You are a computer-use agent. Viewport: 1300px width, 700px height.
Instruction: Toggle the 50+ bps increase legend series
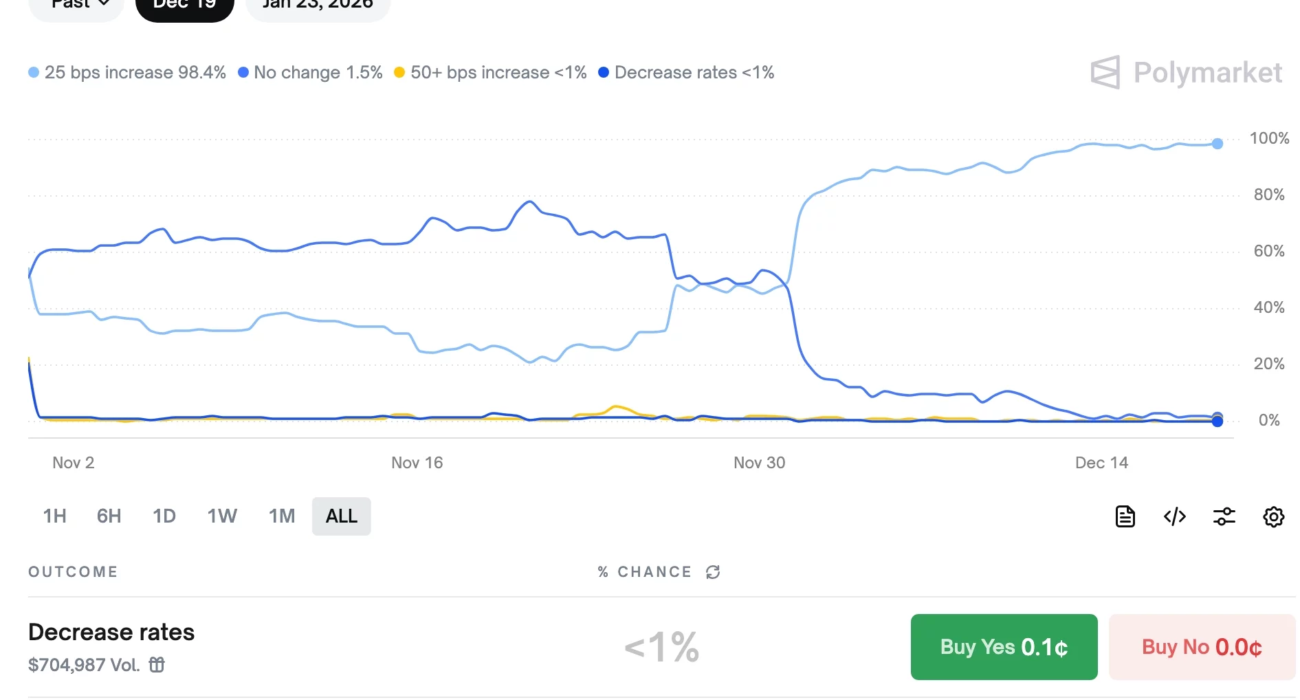pos(490,73)
